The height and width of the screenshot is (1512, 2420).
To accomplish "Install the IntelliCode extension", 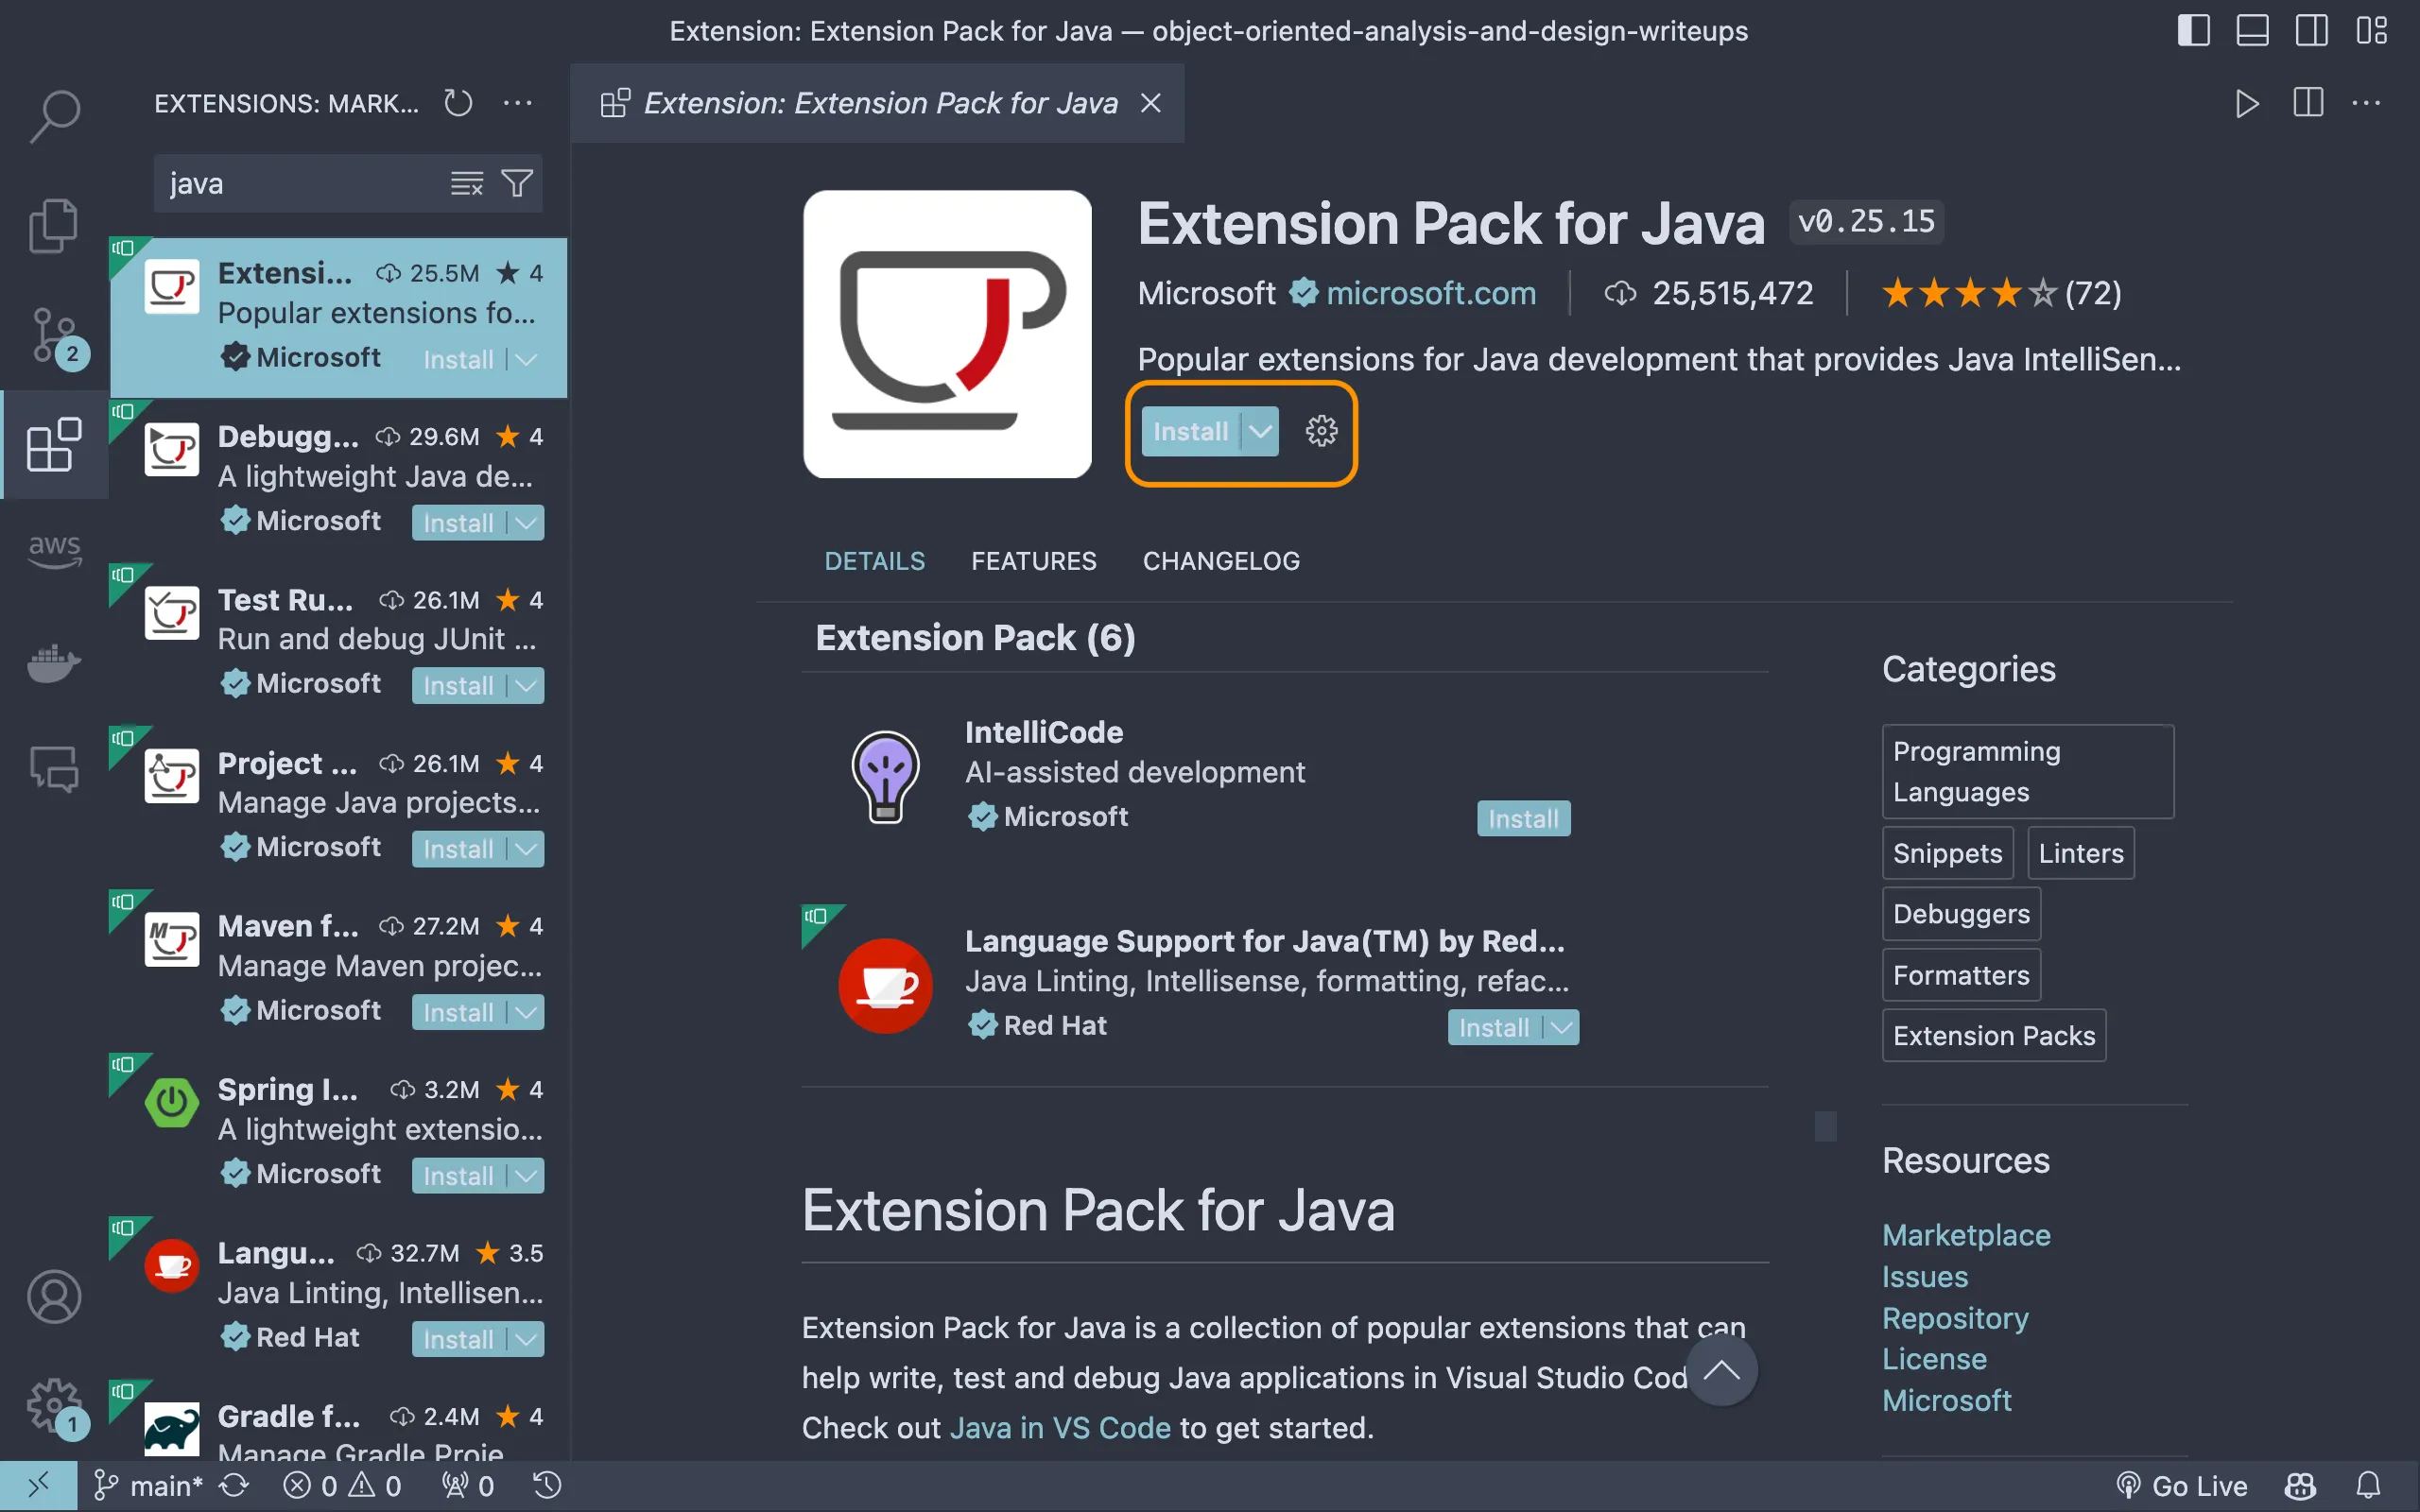I will (1522, 819).
